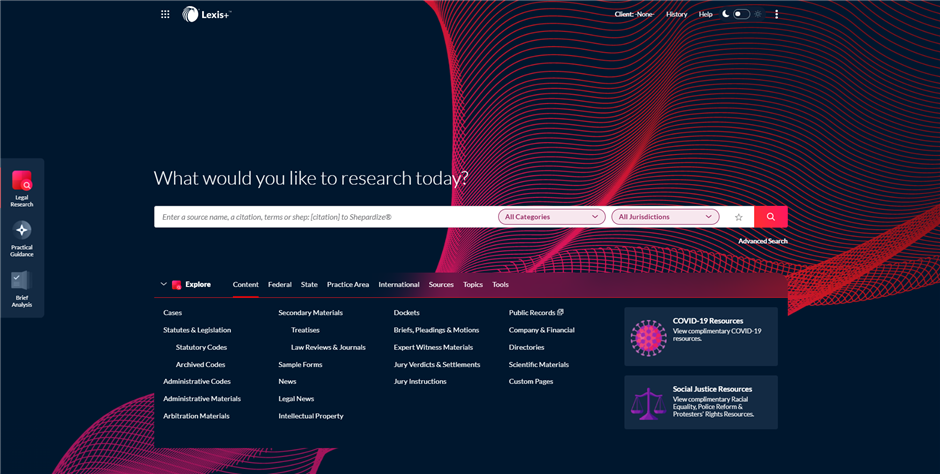Open Directories
The width and height of the screenshot is (940, 474).
526,348
